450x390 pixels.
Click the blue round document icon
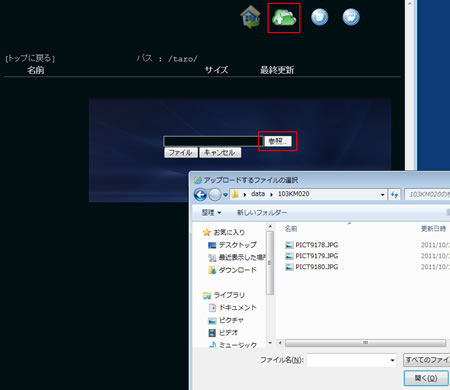click(319, 17)
